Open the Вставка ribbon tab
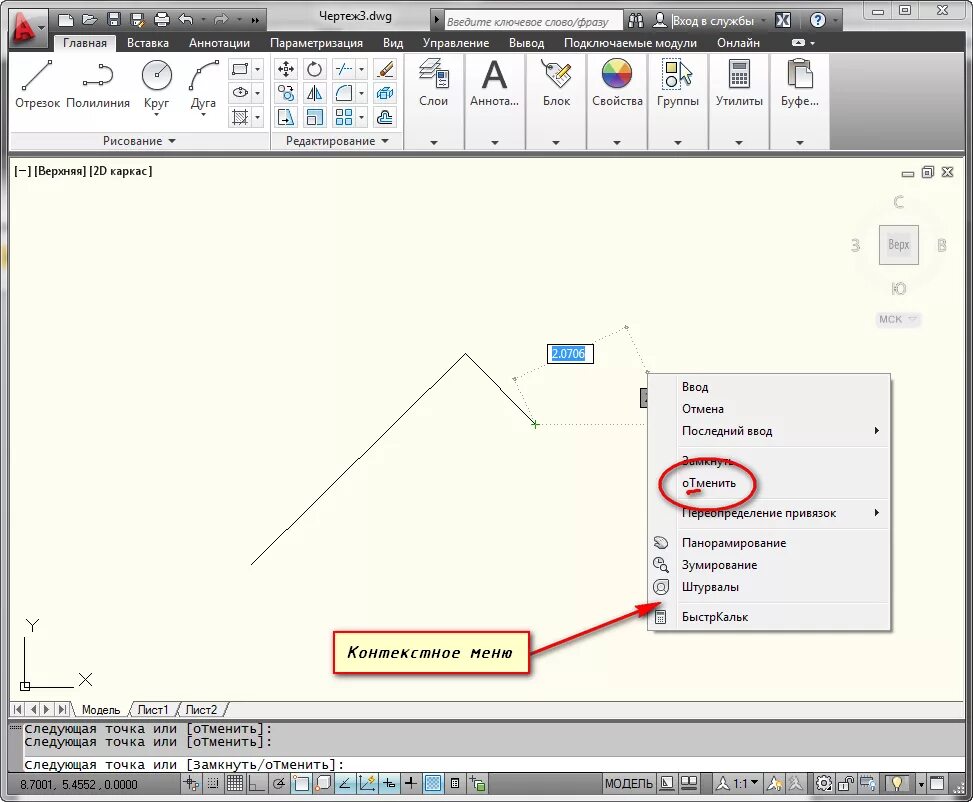The width and height of the screenshot is (973, 802). (x=148, y=43)
